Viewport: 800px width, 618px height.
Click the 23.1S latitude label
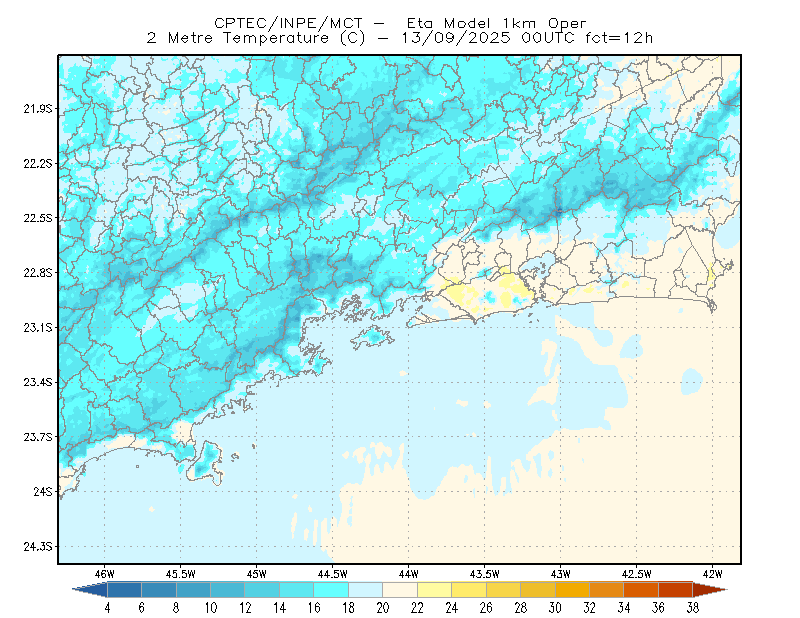click(38, 327)
